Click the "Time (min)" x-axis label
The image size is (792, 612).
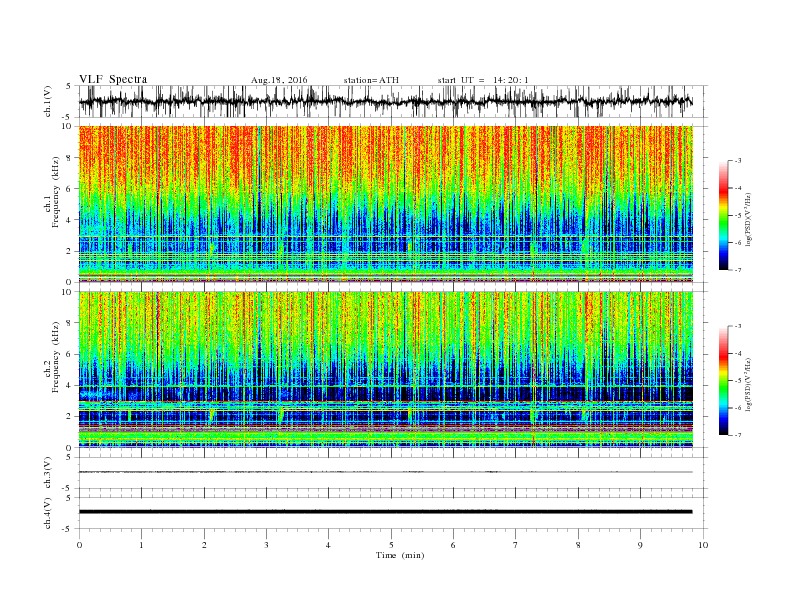(400, 555)
